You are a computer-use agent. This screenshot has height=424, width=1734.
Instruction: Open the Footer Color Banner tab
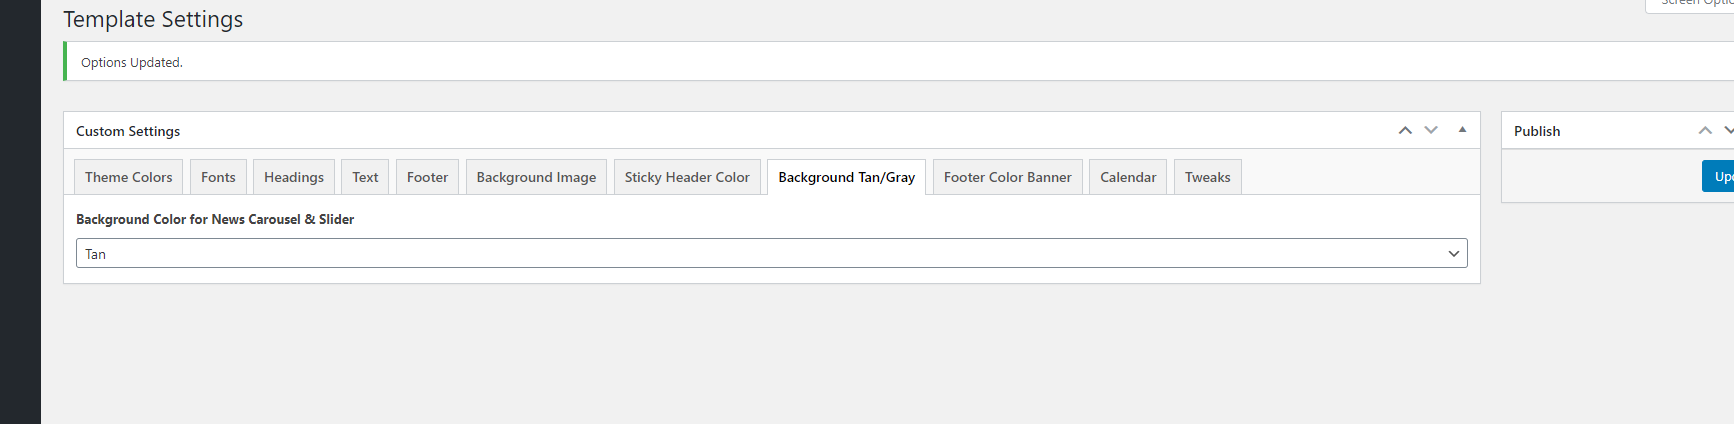1007,177
